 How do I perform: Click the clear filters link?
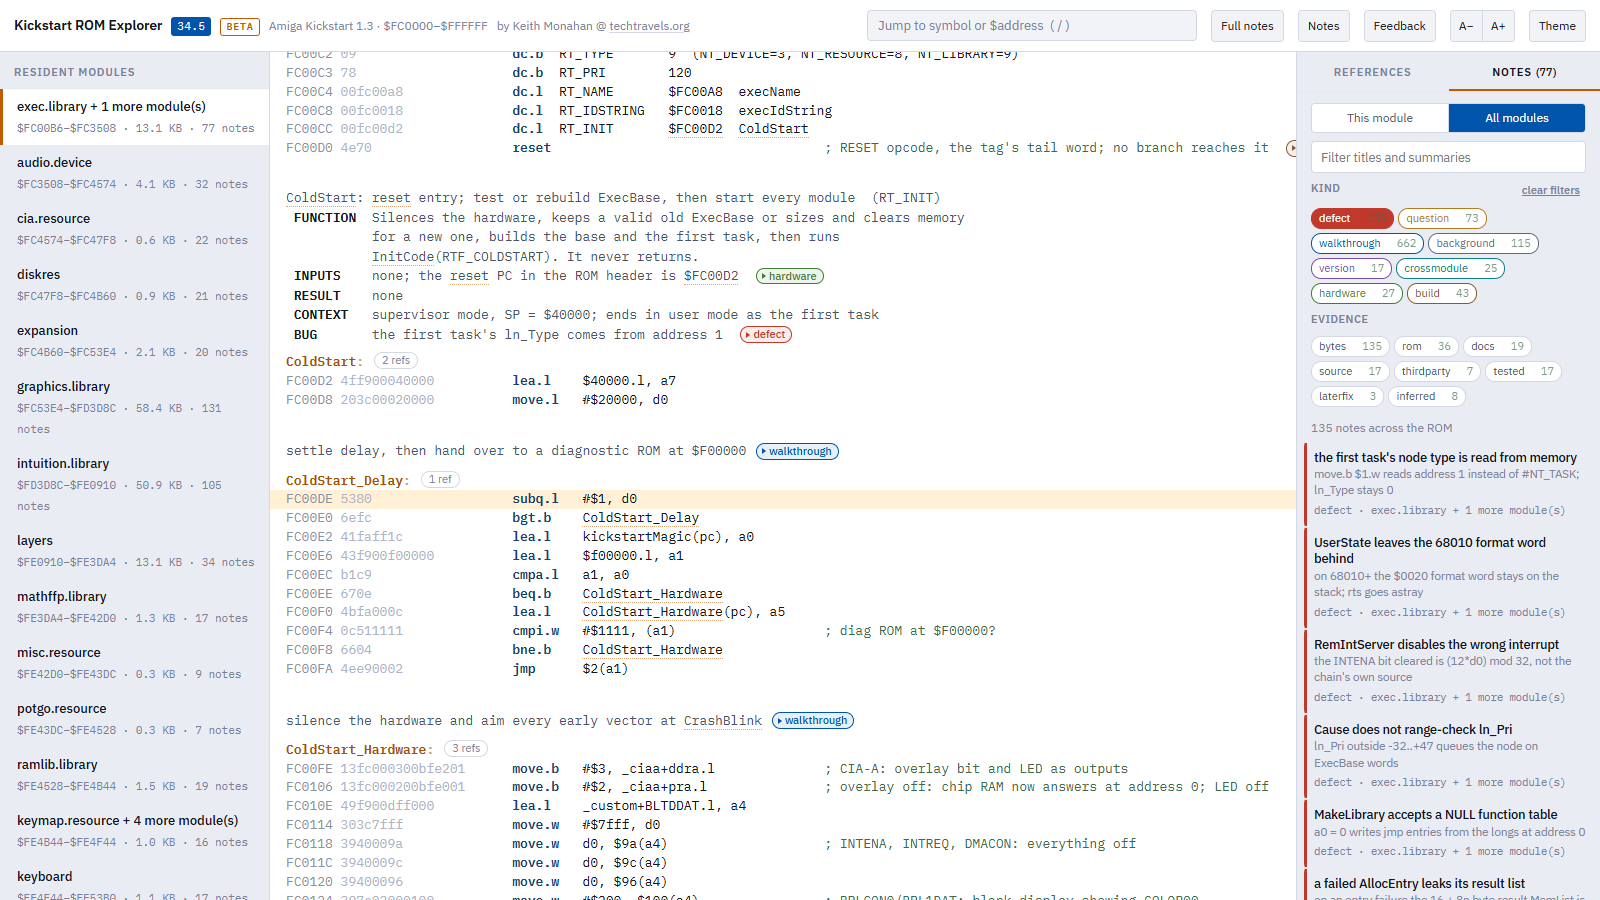click(1550, 190)
